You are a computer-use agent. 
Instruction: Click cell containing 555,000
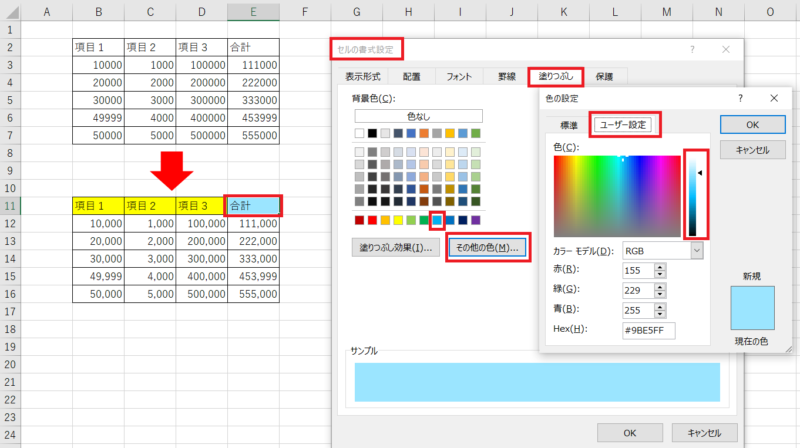pos(253,294)
